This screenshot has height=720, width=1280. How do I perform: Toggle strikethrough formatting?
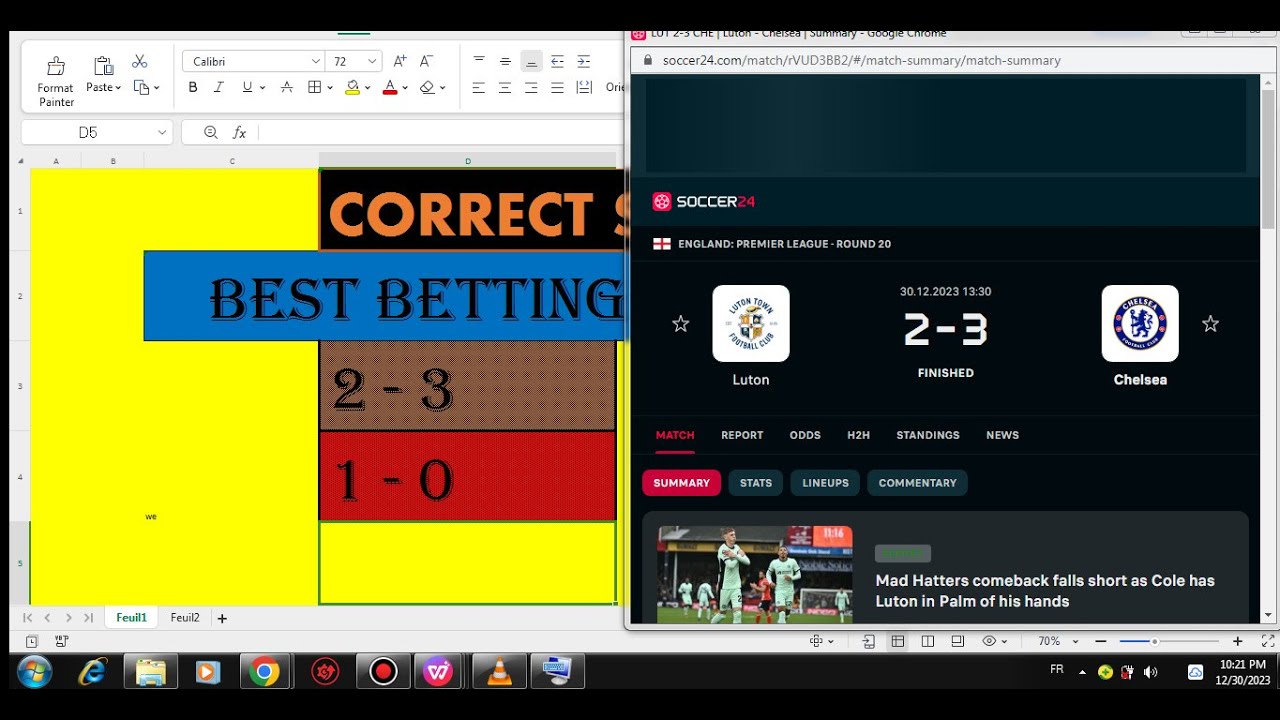pyautogui.click(x=287, y=88)
